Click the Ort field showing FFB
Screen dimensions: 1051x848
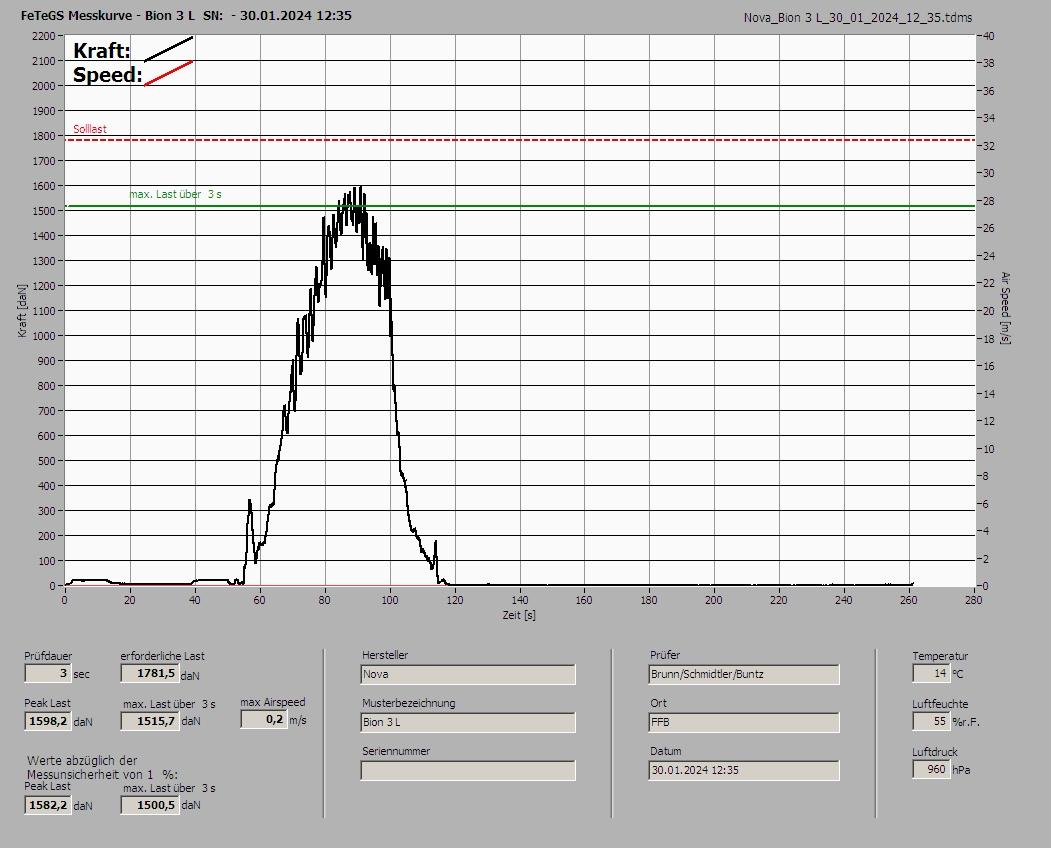[744, 723]
